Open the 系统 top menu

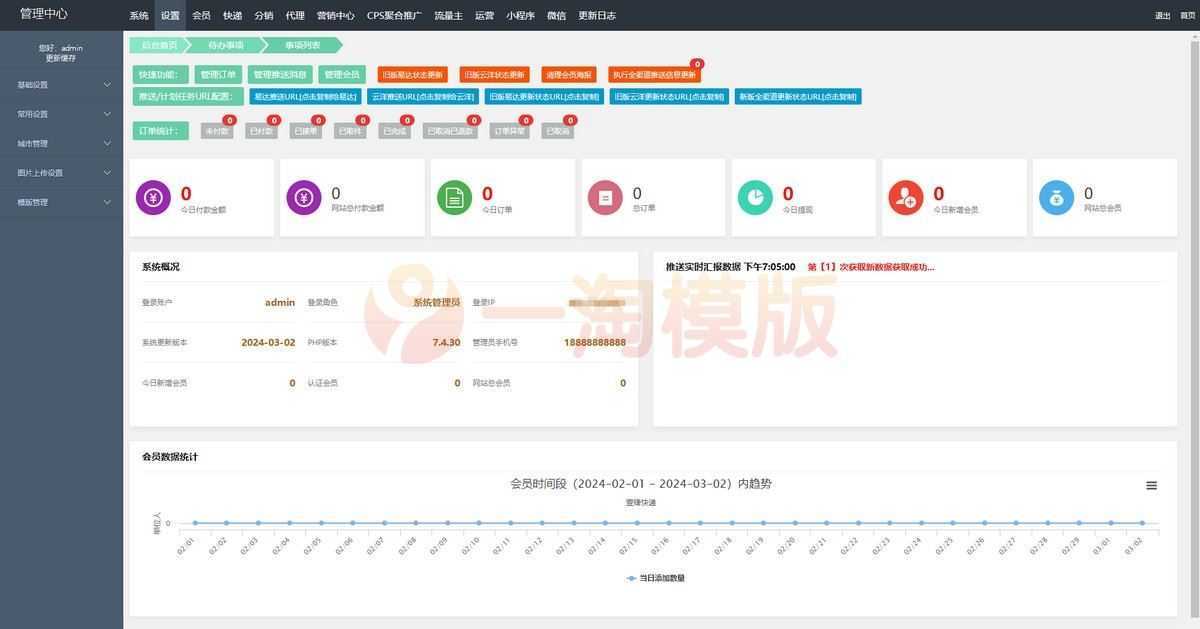point(139,15)
